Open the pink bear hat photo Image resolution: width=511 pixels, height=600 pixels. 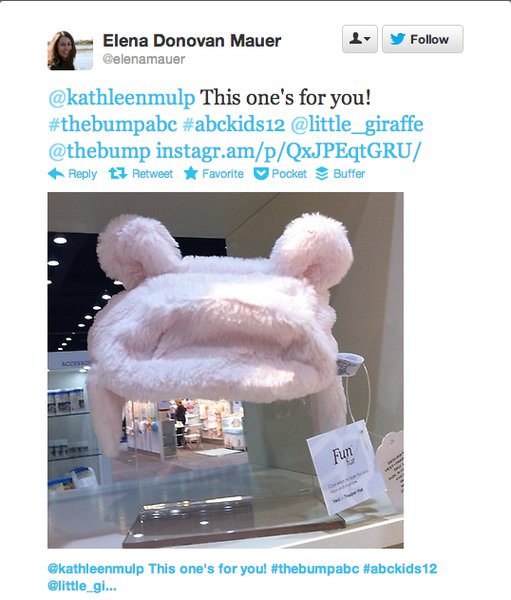pos(225,370)
